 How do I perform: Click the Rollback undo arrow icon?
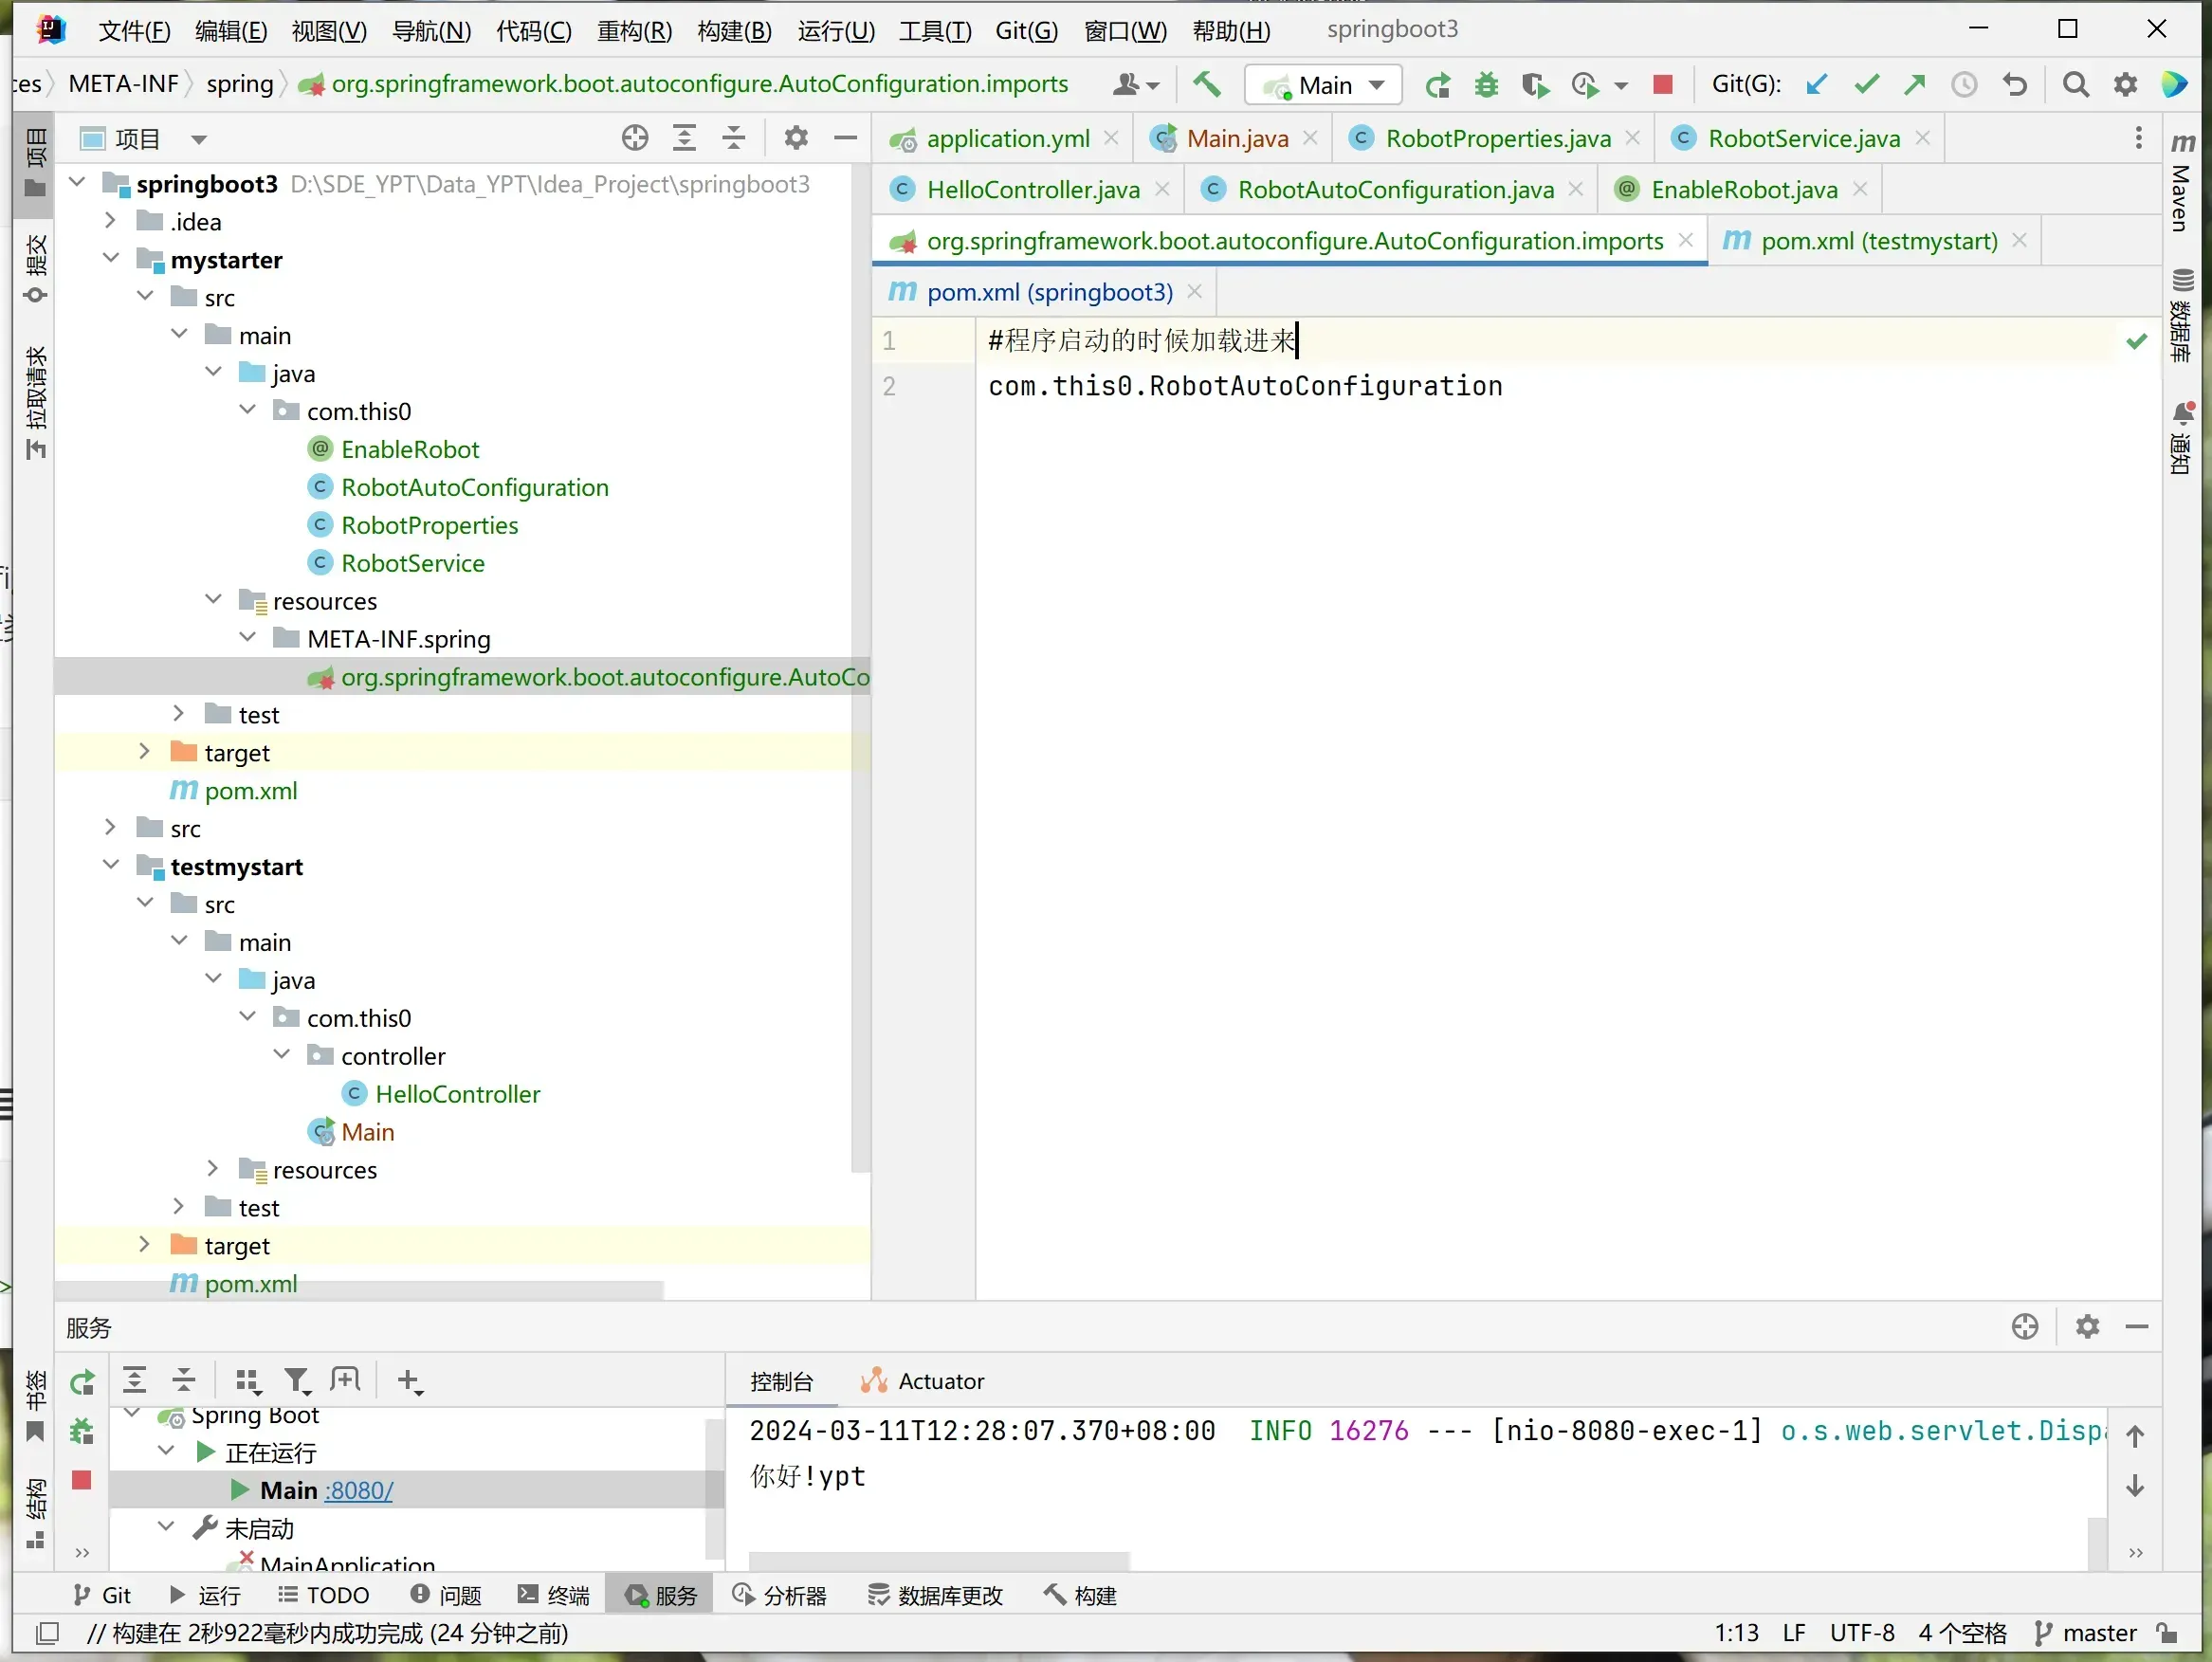point(2015,85)
